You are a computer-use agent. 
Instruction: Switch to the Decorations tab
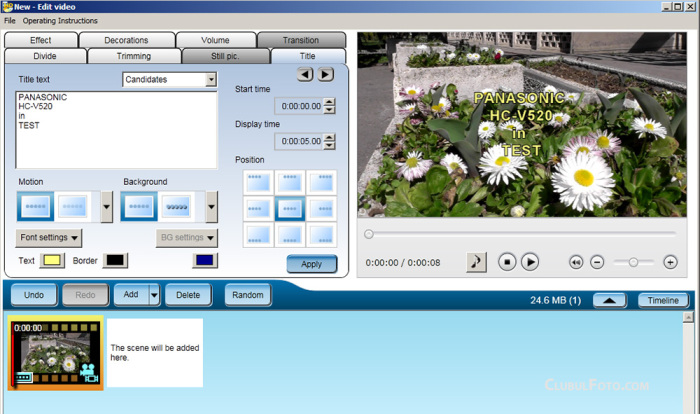click(x=126, y=40)
